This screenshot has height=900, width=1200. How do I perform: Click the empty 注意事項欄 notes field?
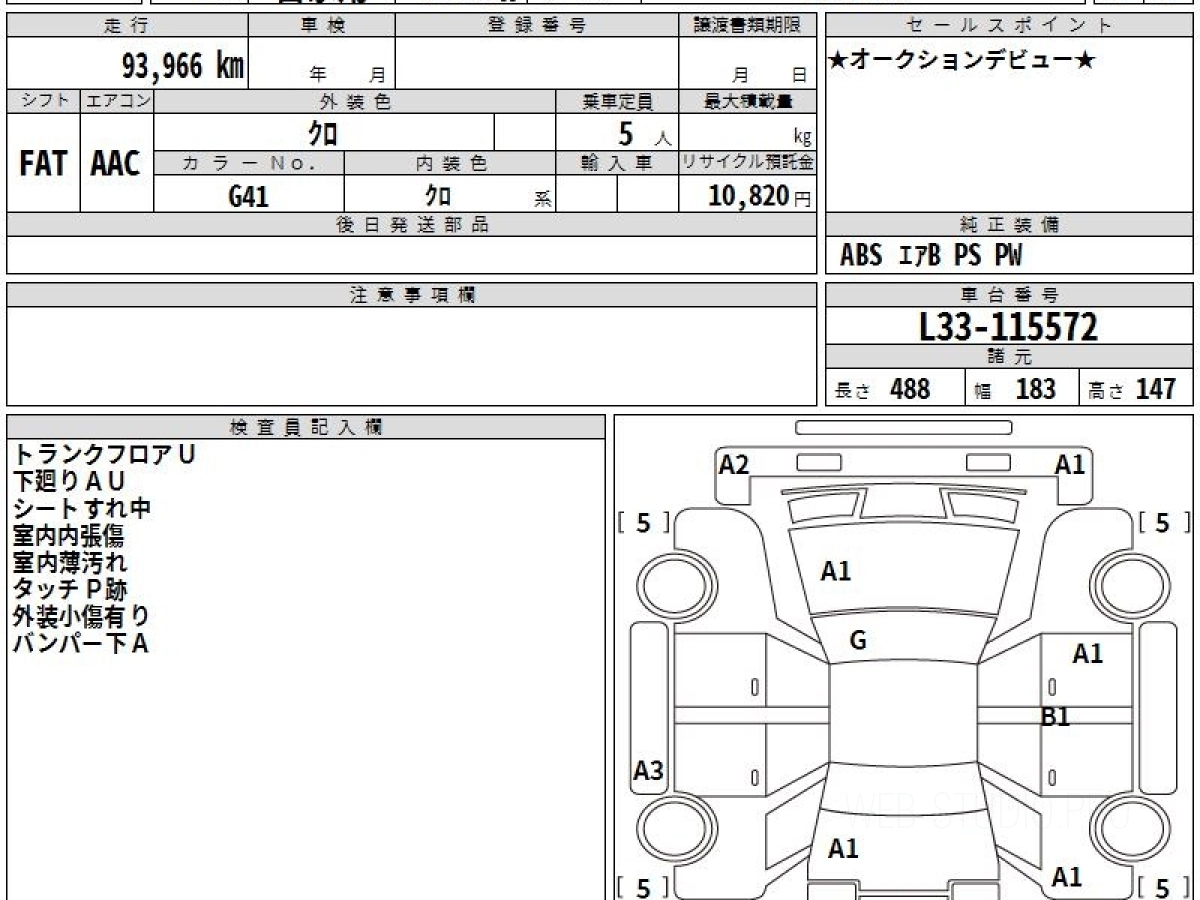(x=411, y=356)
